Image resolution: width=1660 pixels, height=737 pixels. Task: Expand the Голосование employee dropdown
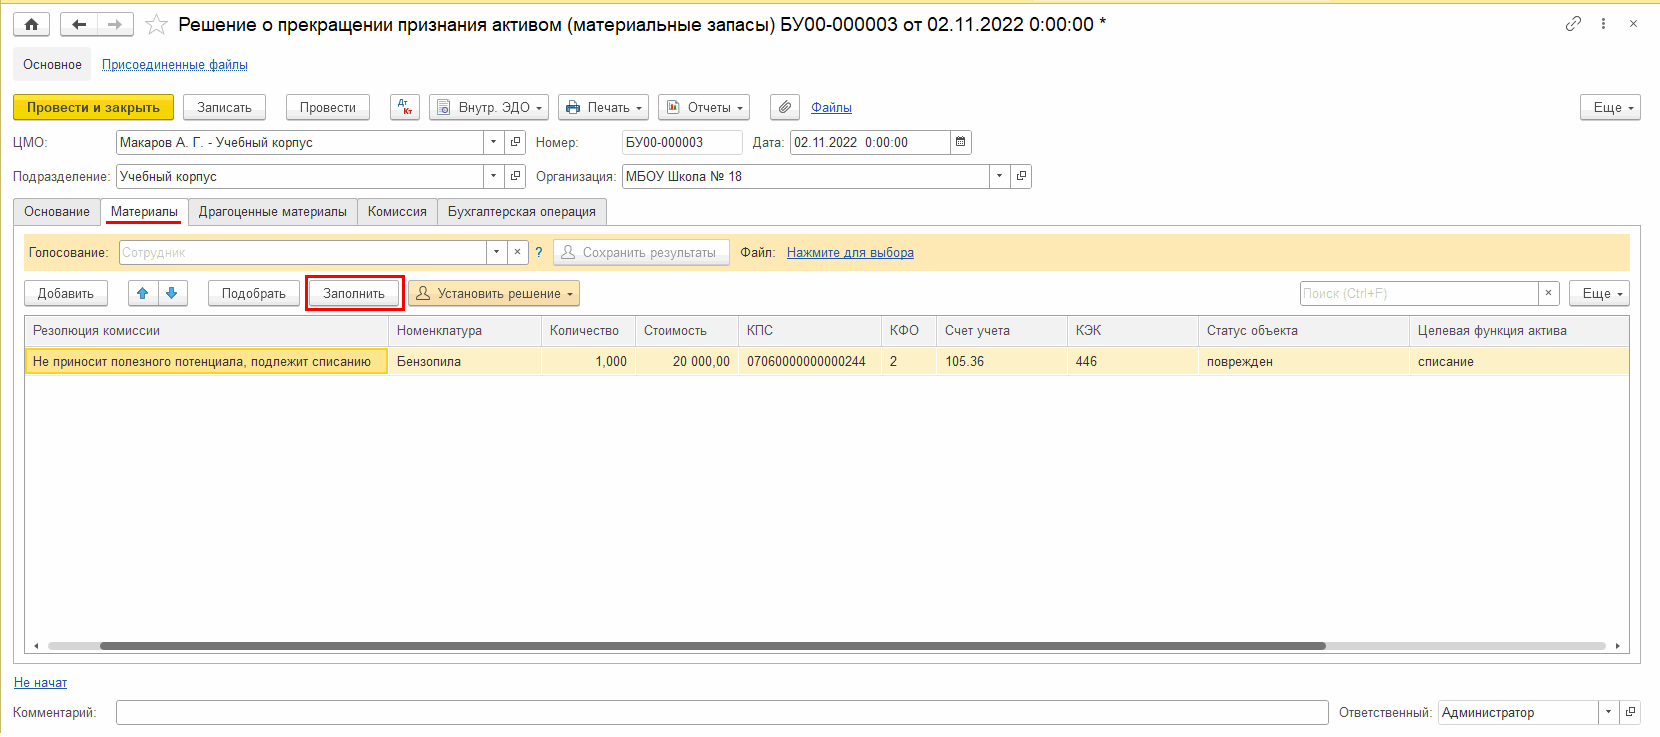(x=496, y=252)
